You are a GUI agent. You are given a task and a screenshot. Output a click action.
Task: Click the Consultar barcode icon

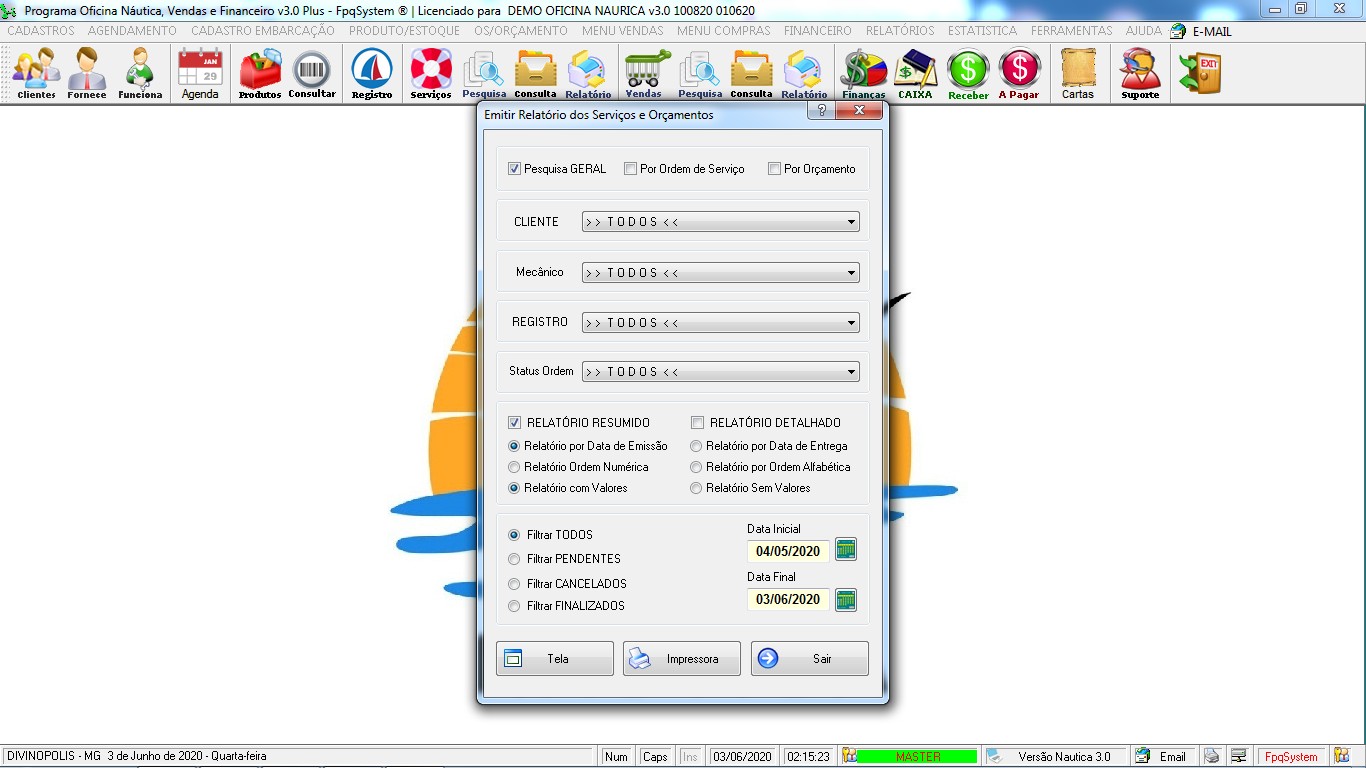tap(312, 74)
